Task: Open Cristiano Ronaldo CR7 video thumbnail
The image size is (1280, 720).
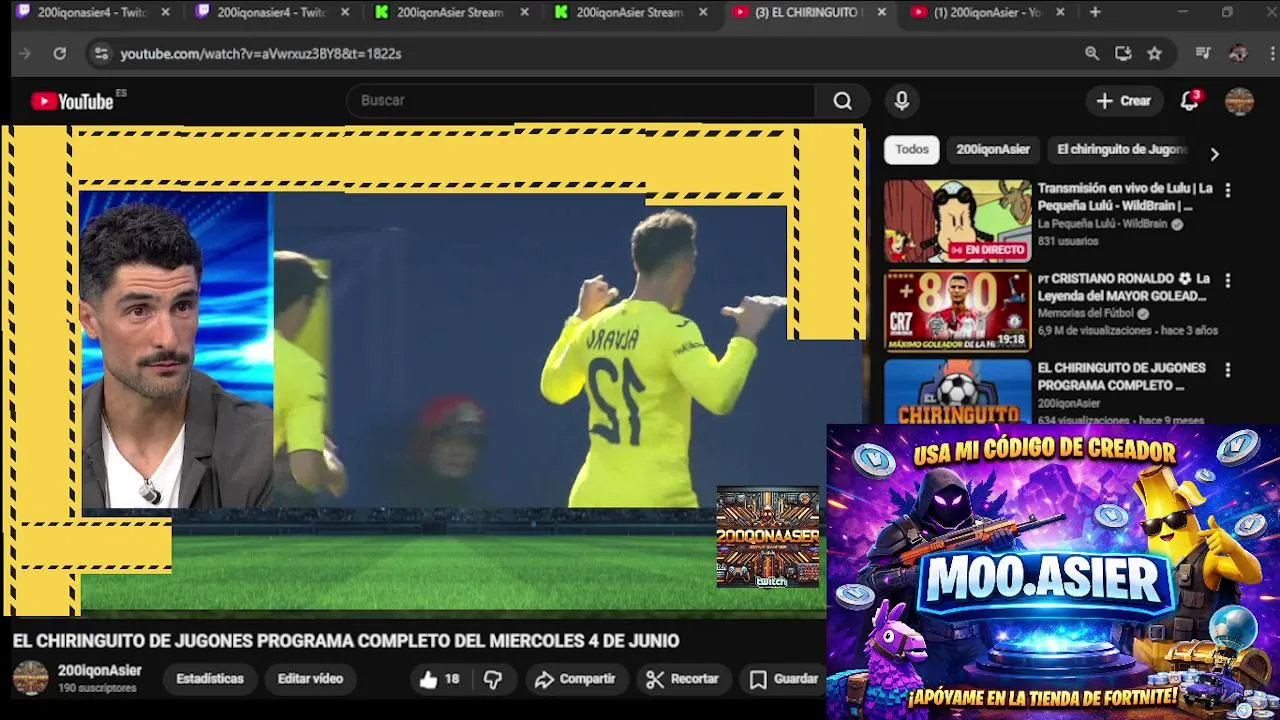Action: coord(957,311)
